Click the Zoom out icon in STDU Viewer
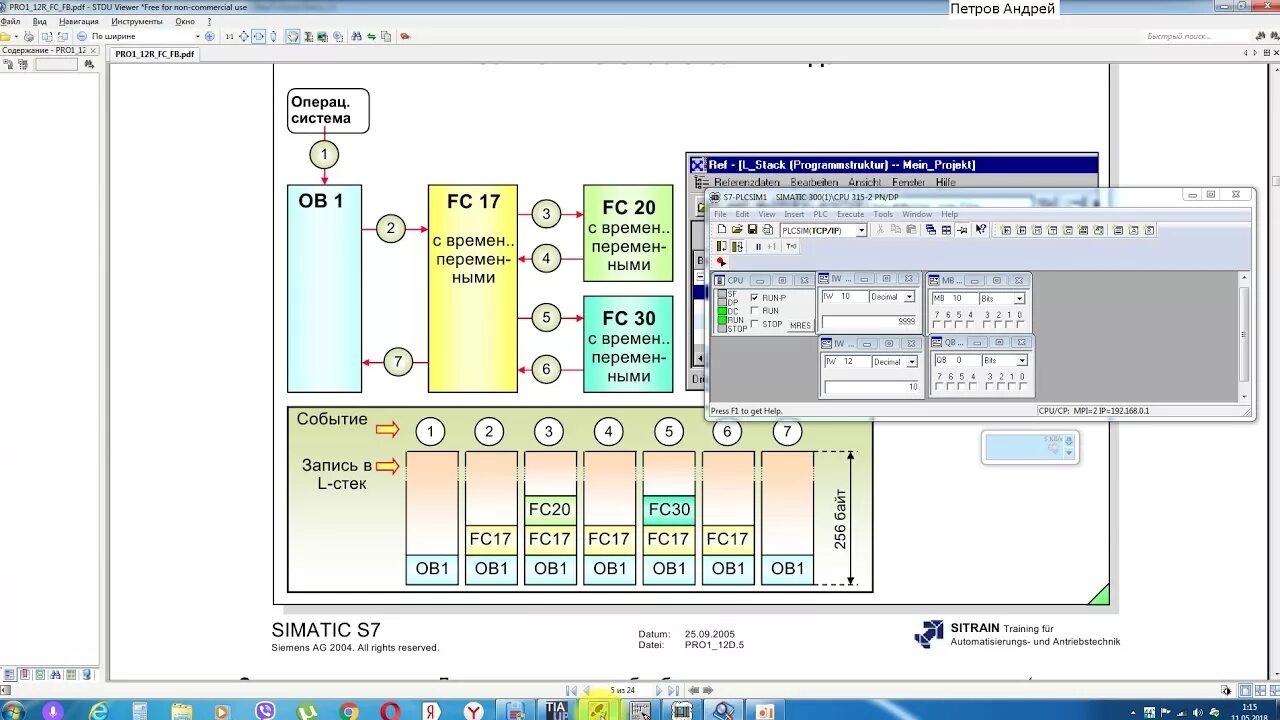The image size is (1280, 720). click(82, 36)
